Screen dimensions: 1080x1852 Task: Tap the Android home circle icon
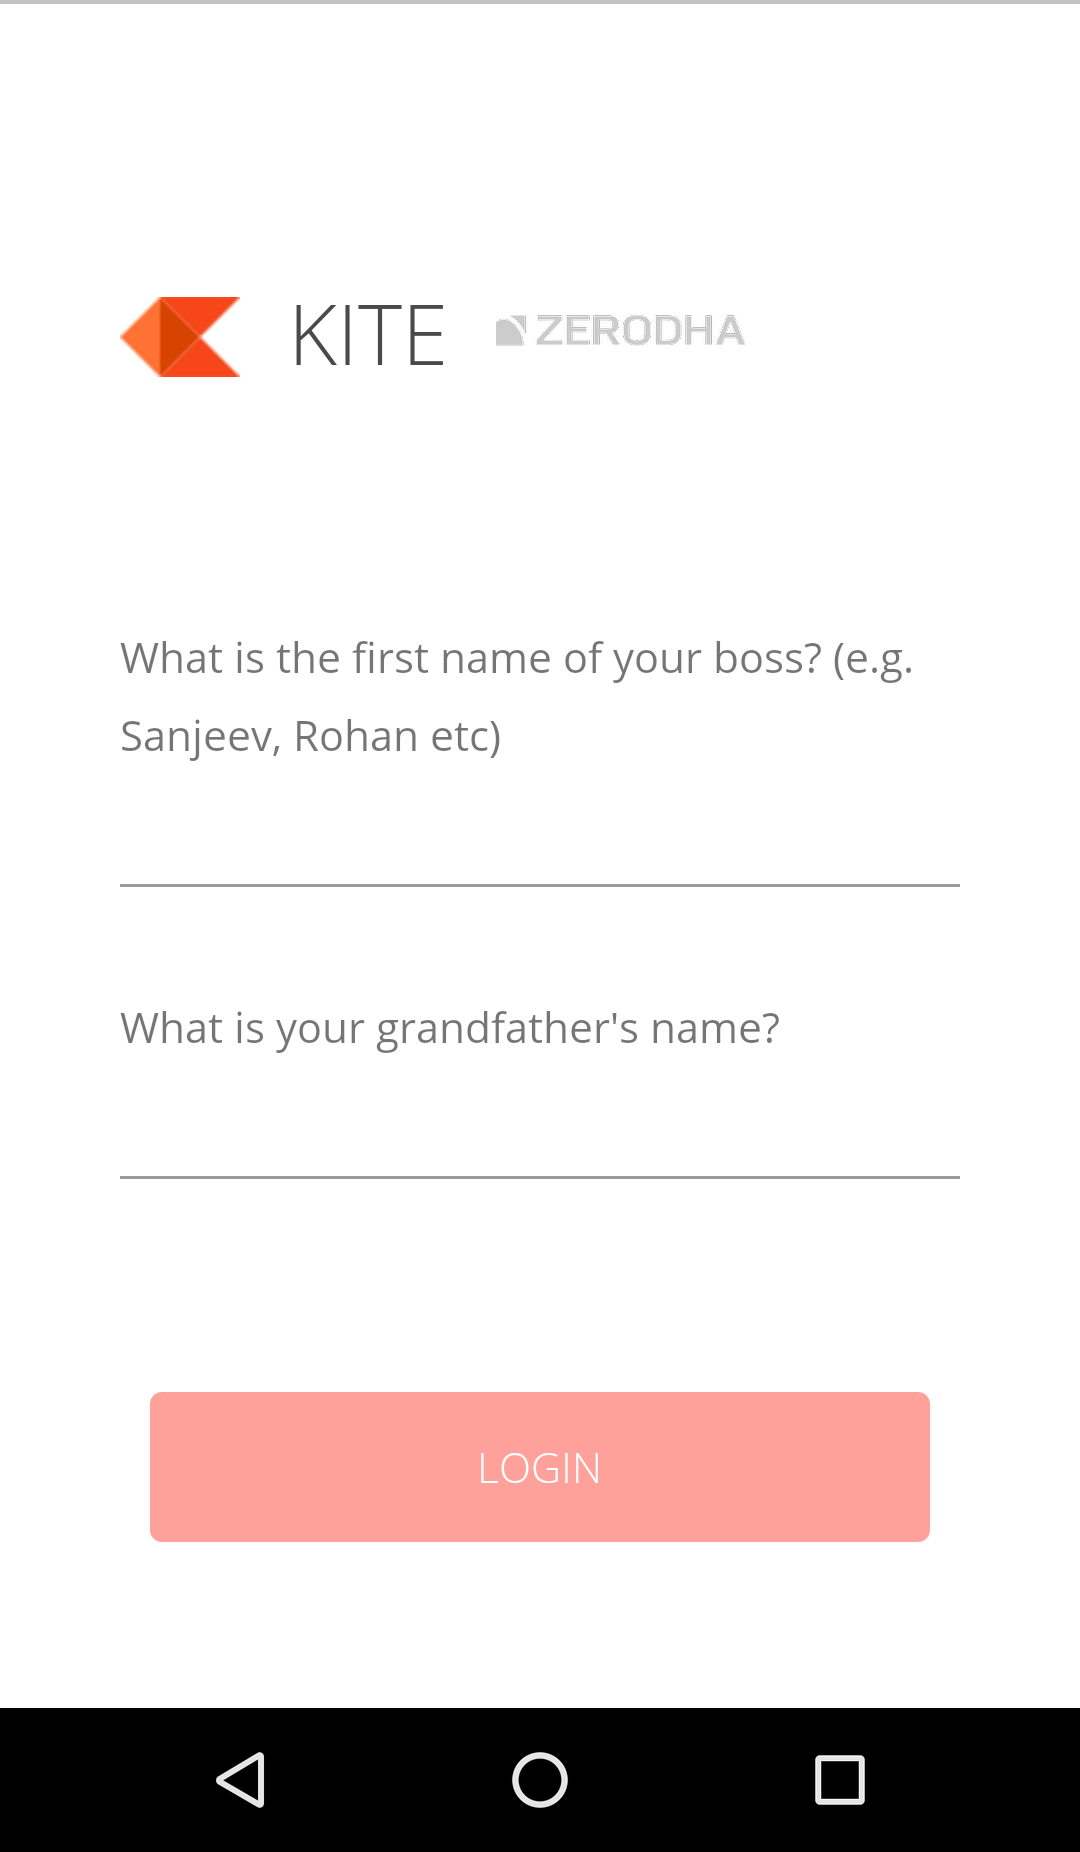click(x=540, y=1780)
